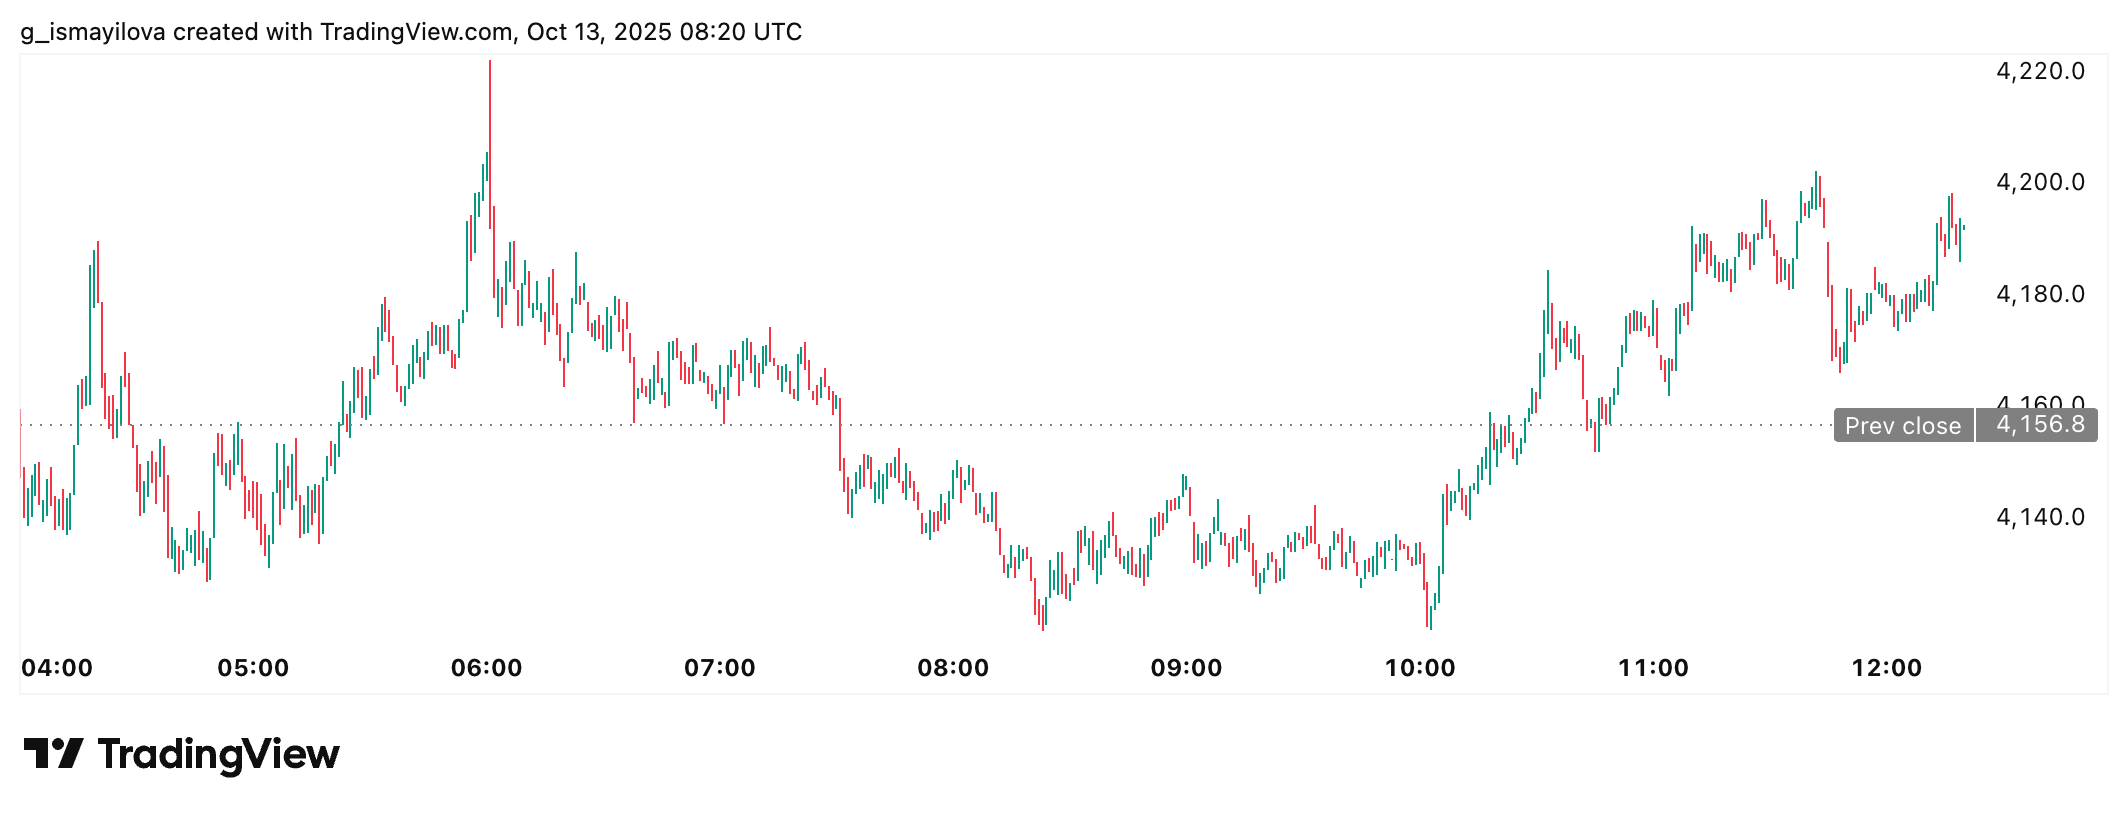The image size is (2128, 814).
Task: Click the 4,200.0 price axis label
Action: [2040, 182]
